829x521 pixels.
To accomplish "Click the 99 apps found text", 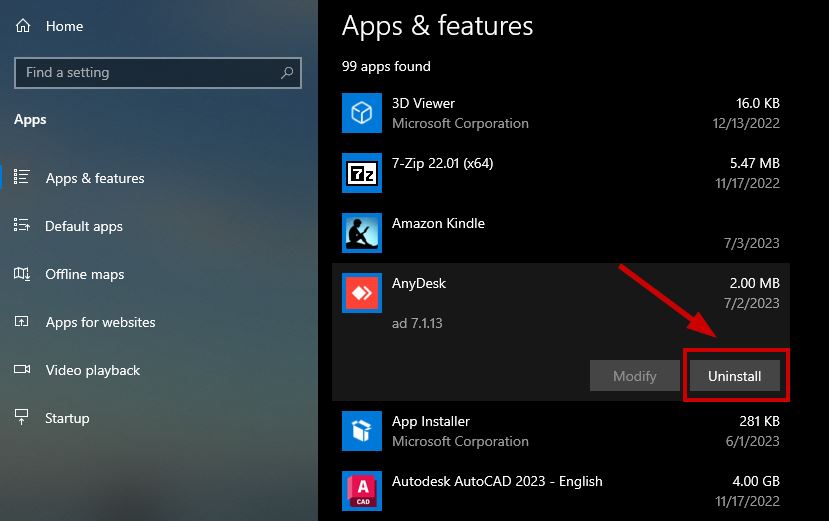I will click(386, 67).
